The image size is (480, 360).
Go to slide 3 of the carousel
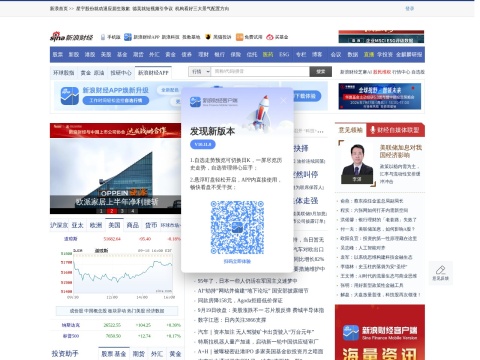[122, 211]
